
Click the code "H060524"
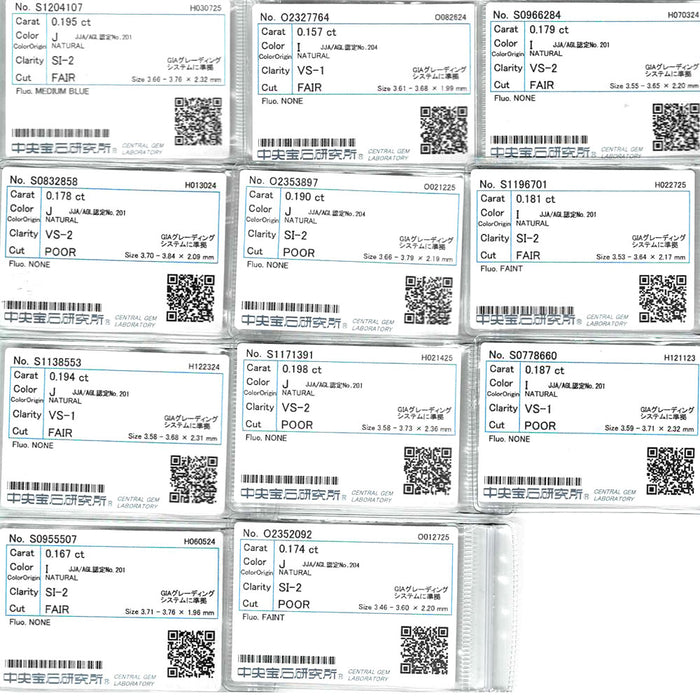[x=200, y=542]
